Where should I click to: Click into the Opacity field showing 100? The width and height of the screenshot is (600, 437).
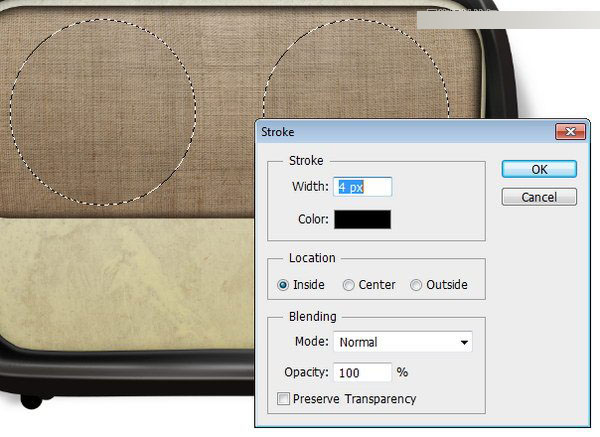[x=362, y=372]
